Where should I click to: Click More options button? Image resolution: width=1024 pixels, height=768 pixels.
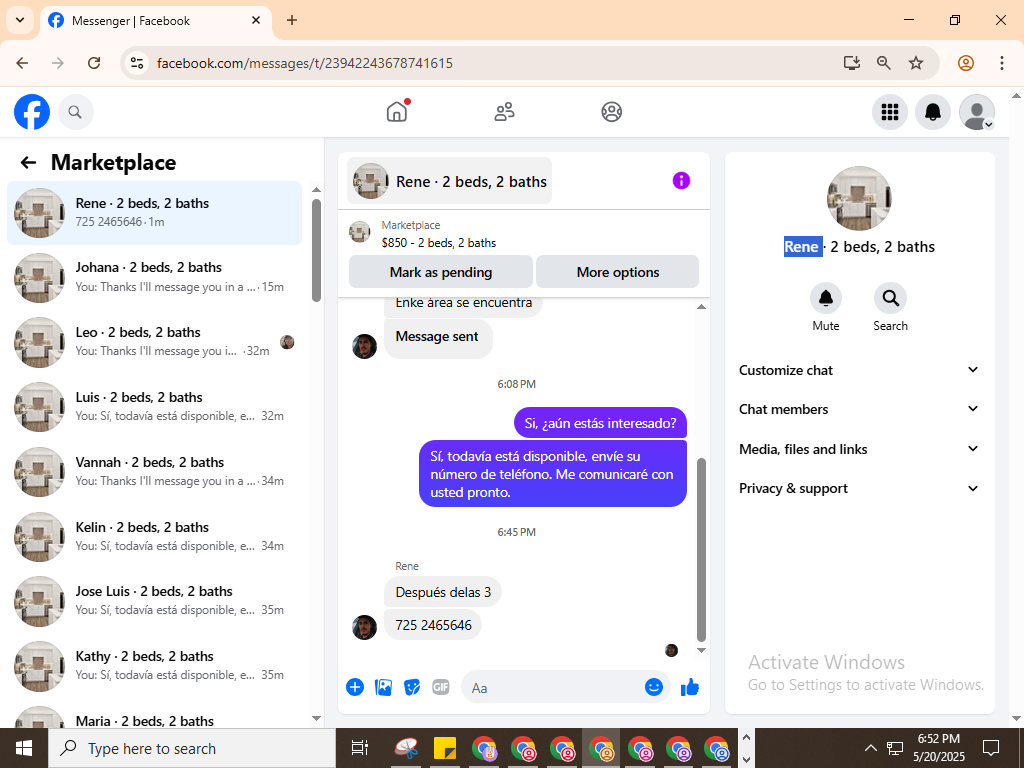pos(617,272)
